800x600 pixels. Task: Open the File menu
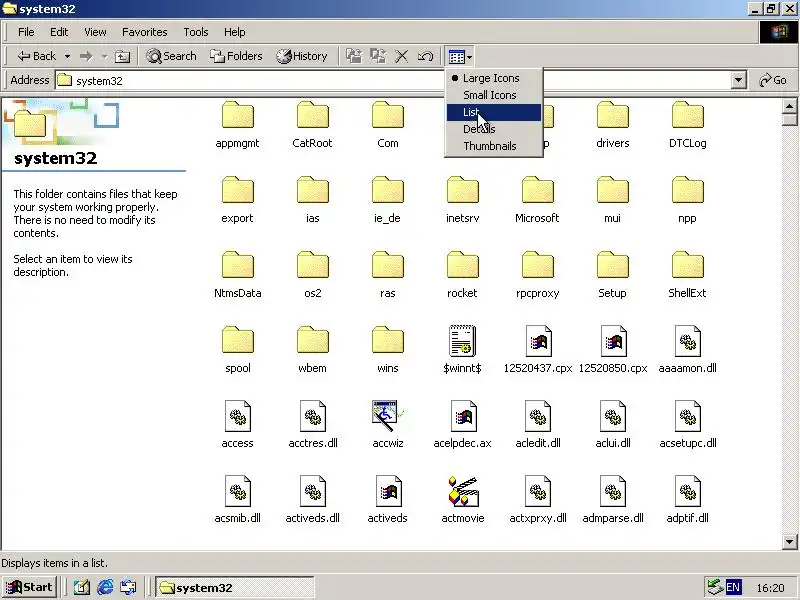coord(26,32)
